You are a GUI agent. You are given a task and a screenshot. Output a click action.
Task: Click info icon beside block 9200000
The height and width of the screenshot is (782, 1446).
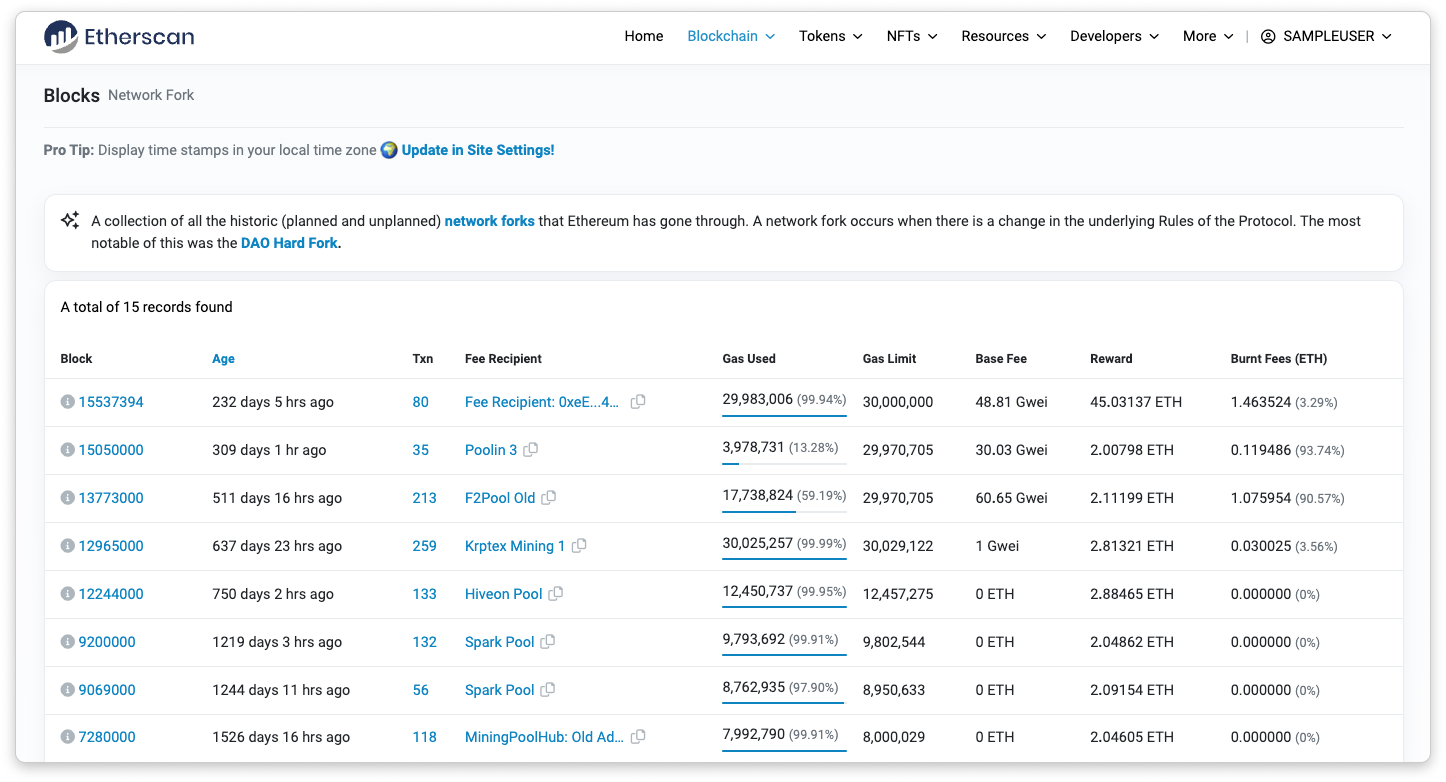click(67, 642)
